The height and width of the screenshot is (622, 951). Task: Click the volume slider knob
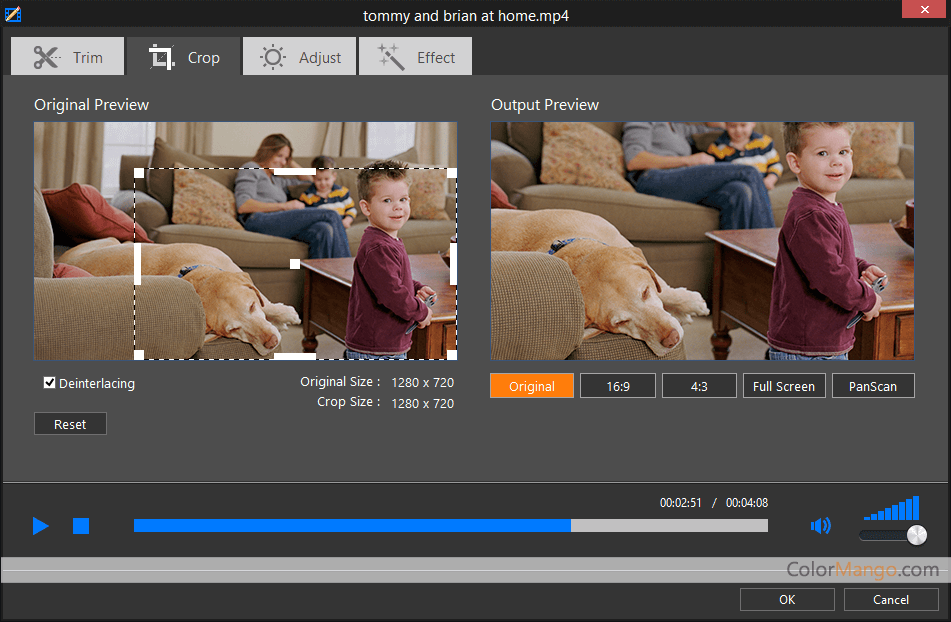click(x=916, y=535)
